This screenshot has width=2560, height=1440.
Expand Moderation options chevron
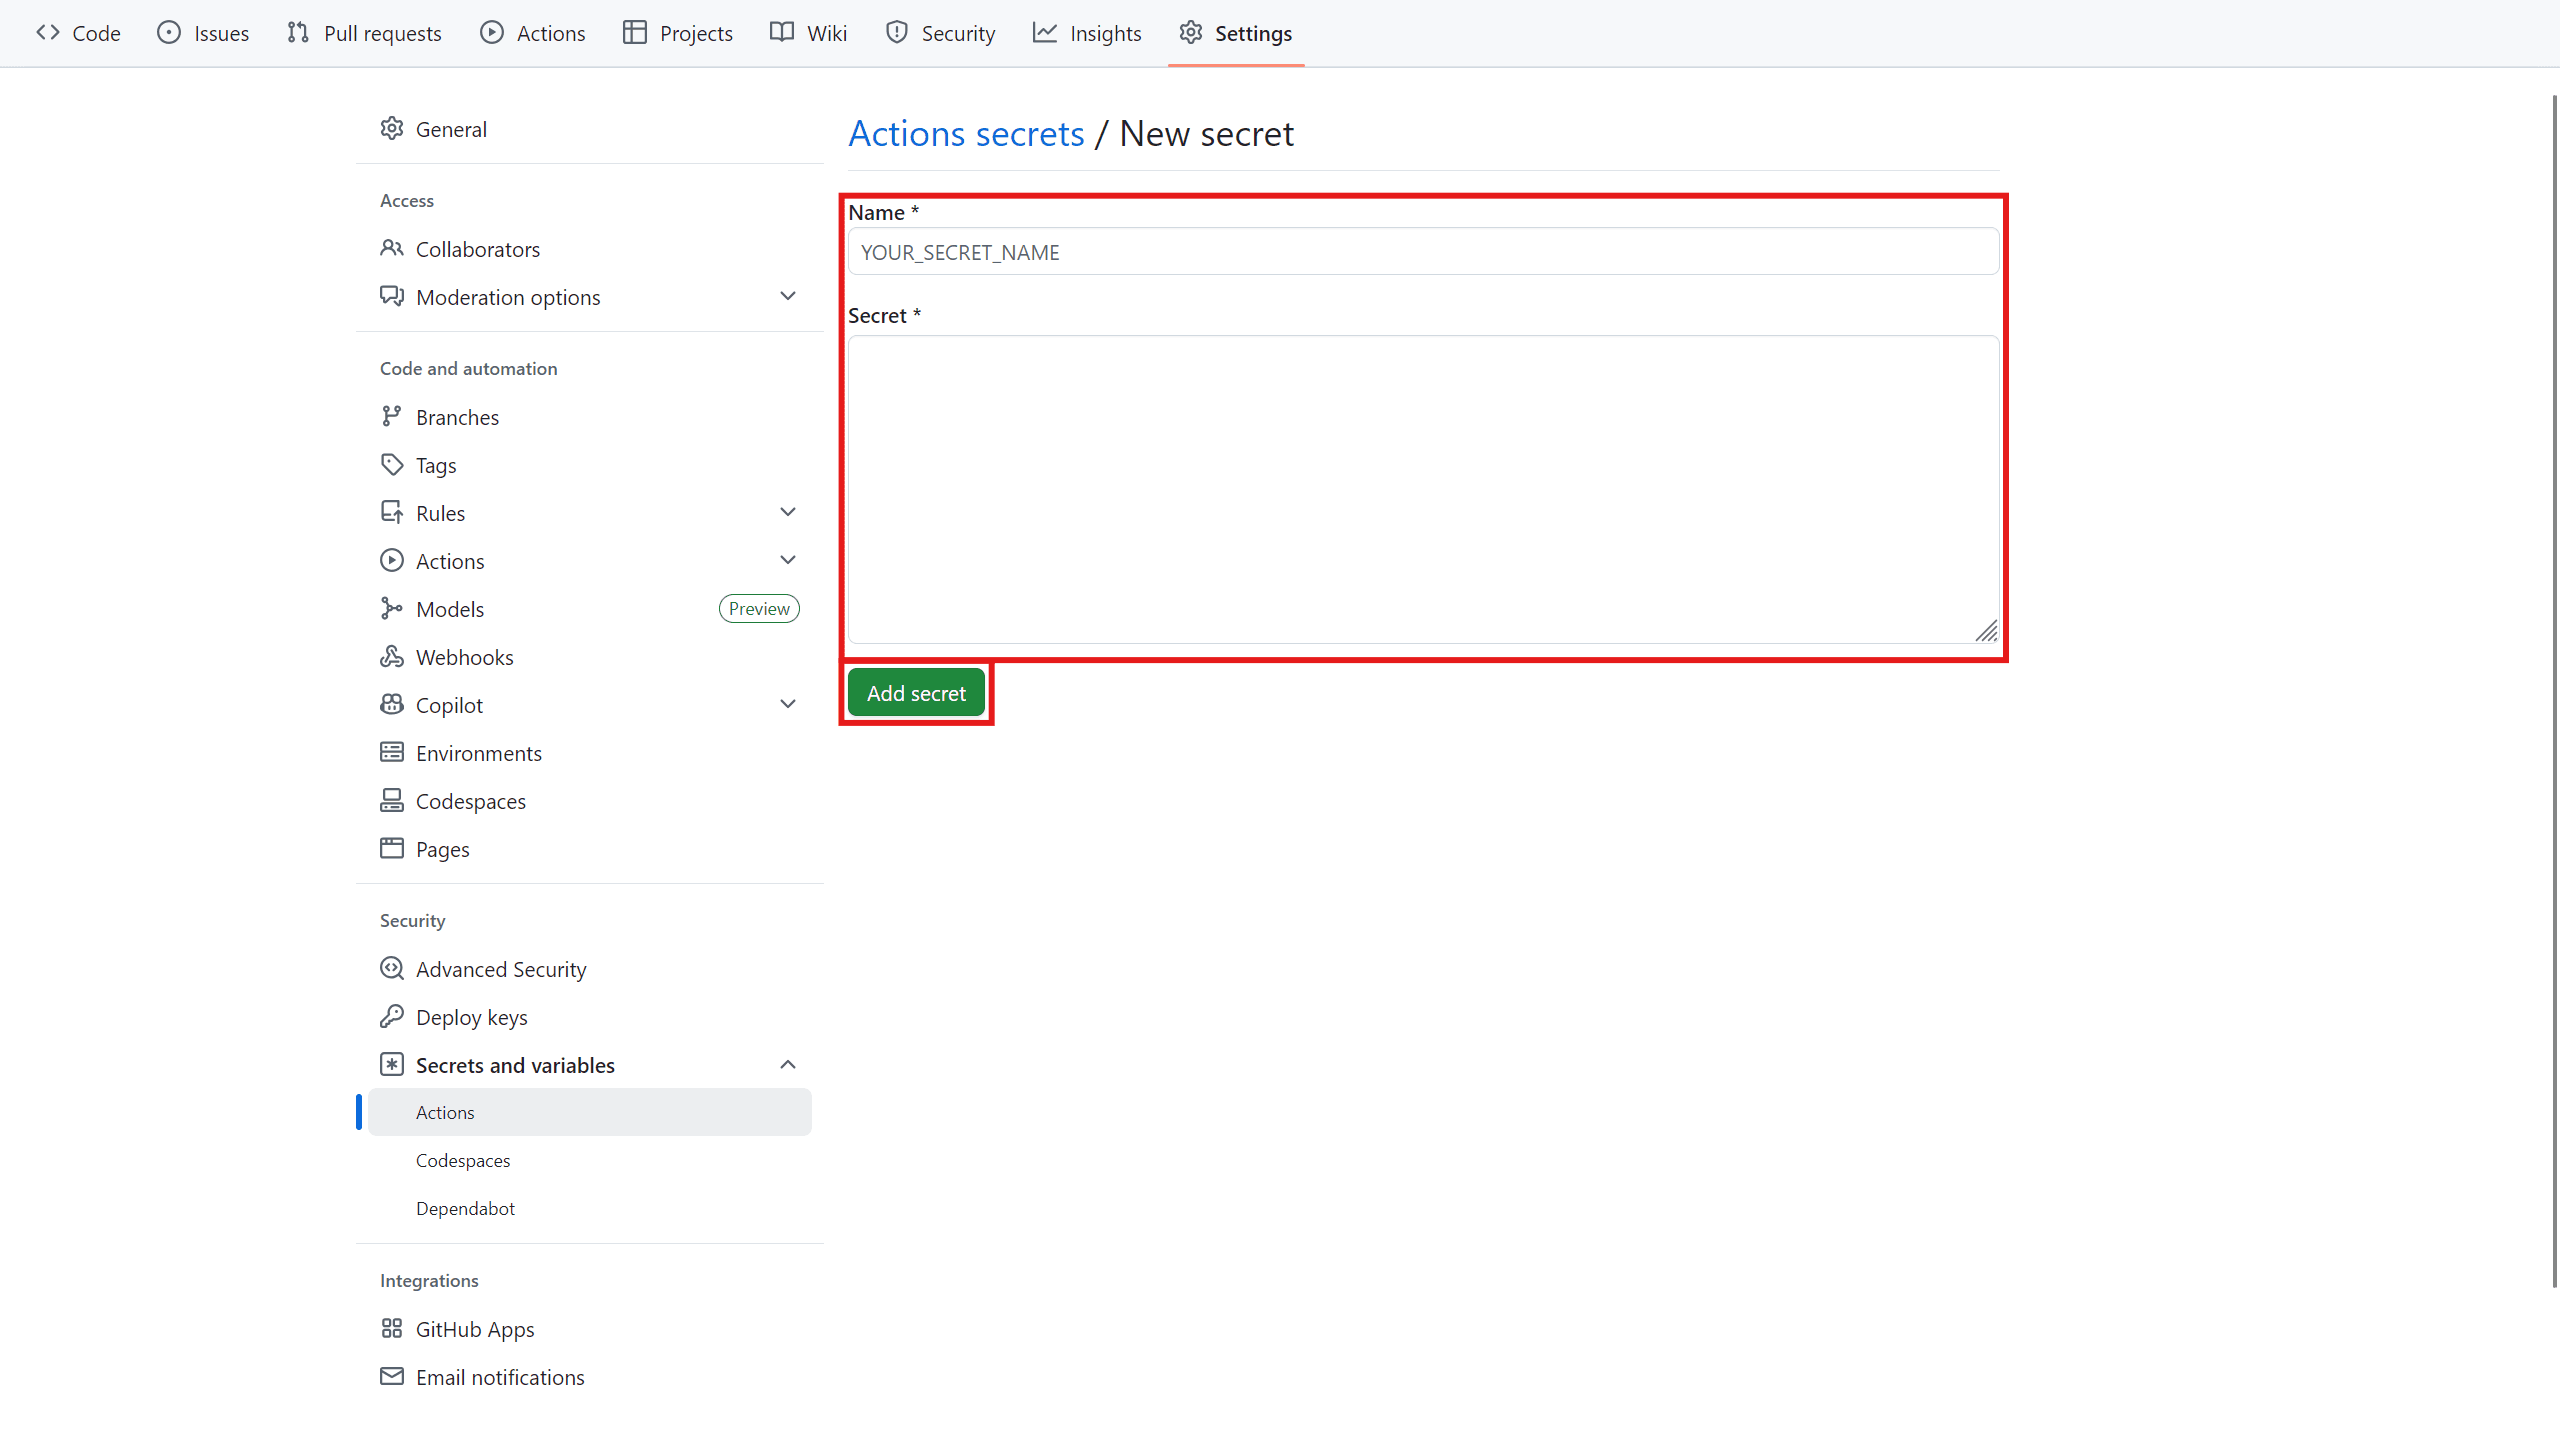pos(788,296)
